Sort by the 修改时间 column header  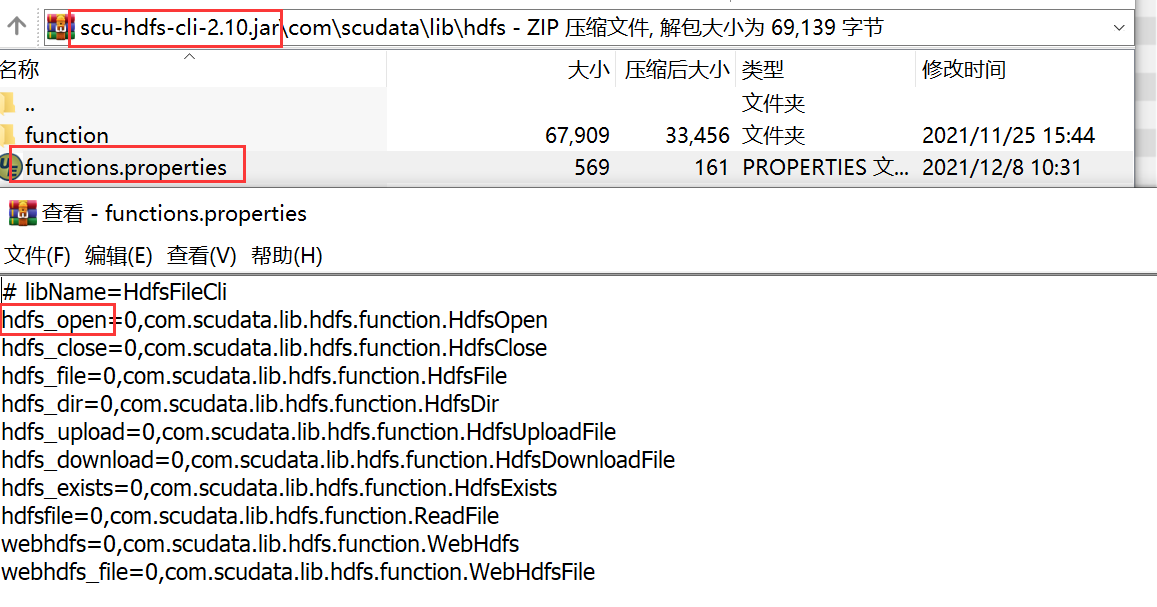tap(964, 70)
